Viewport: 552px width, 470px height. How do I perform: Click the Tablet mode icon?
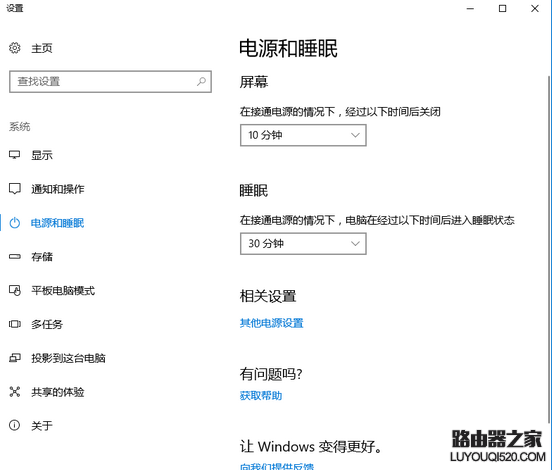14,290
